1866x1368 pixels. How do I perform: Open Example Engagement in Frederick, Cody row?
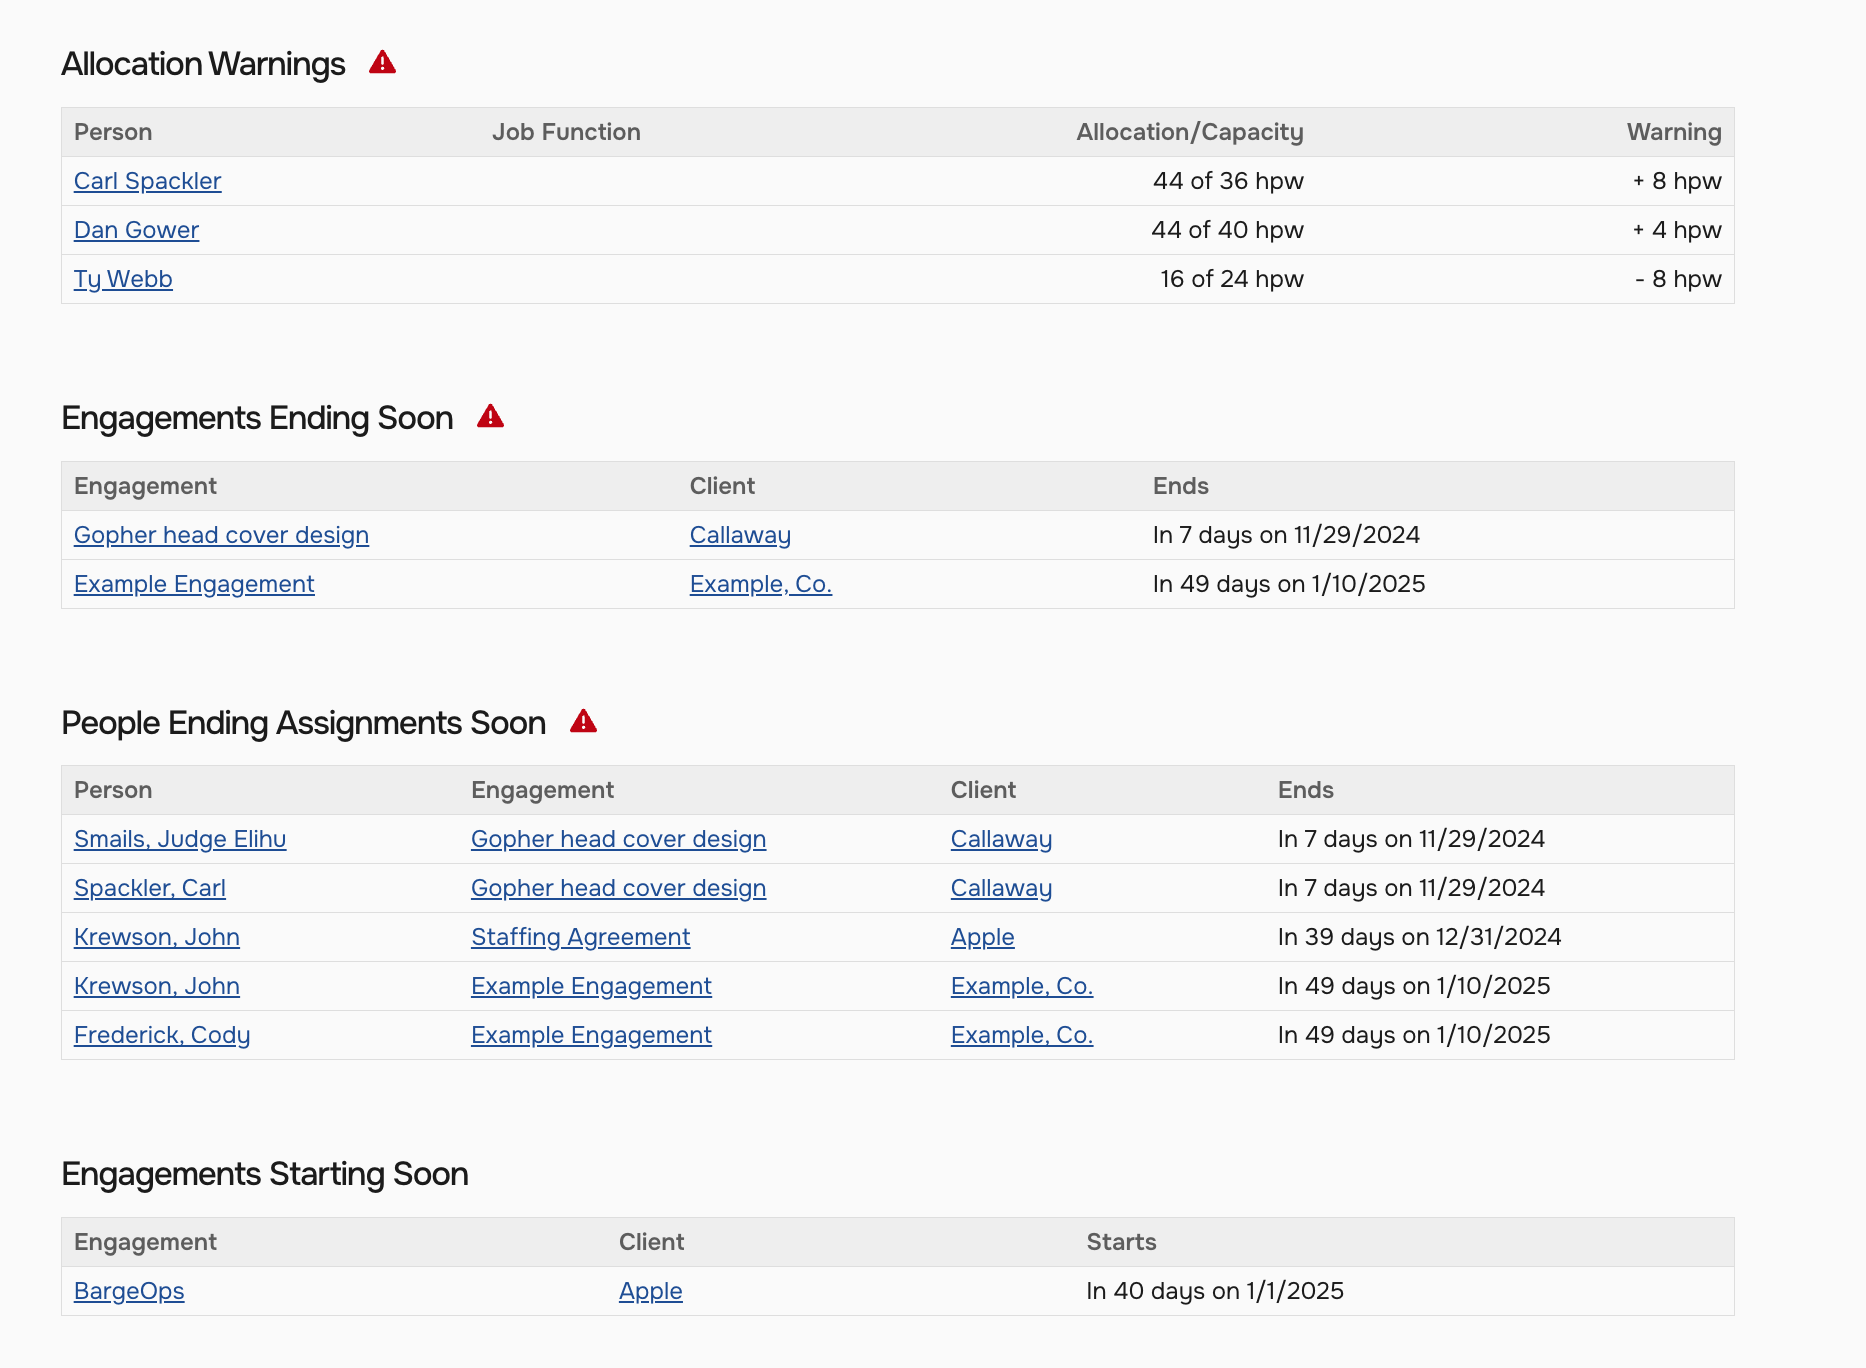tap(591, 1035)
